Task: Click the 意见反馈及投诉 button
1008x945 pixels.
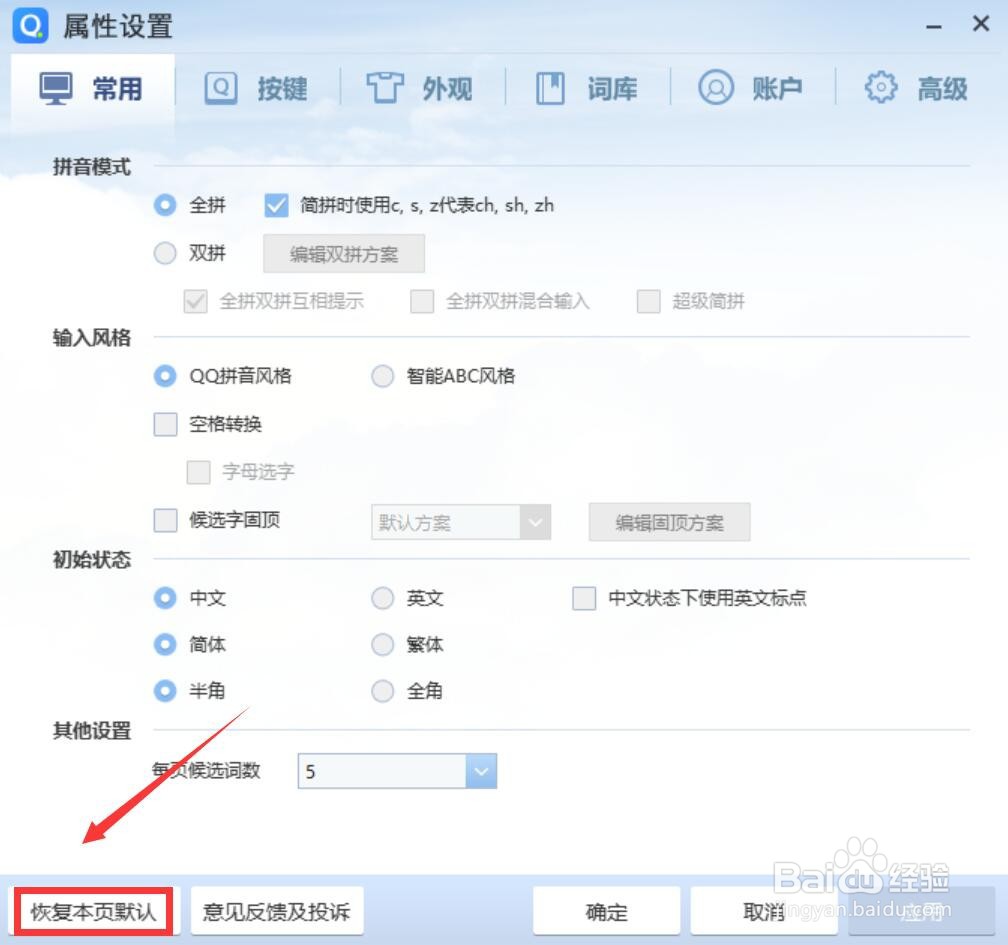Action: [277, 911]
